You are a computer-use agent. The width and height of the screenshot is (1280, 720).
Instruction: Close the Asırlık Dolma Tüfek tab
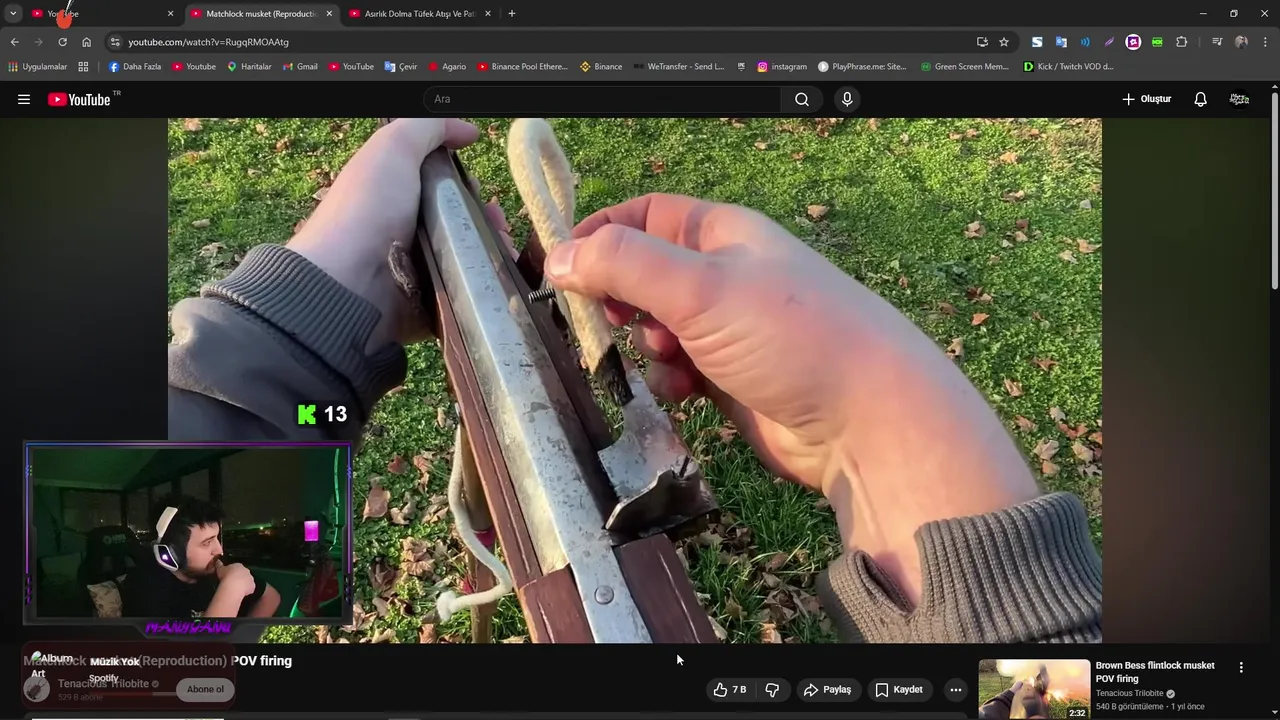[488, 13]
